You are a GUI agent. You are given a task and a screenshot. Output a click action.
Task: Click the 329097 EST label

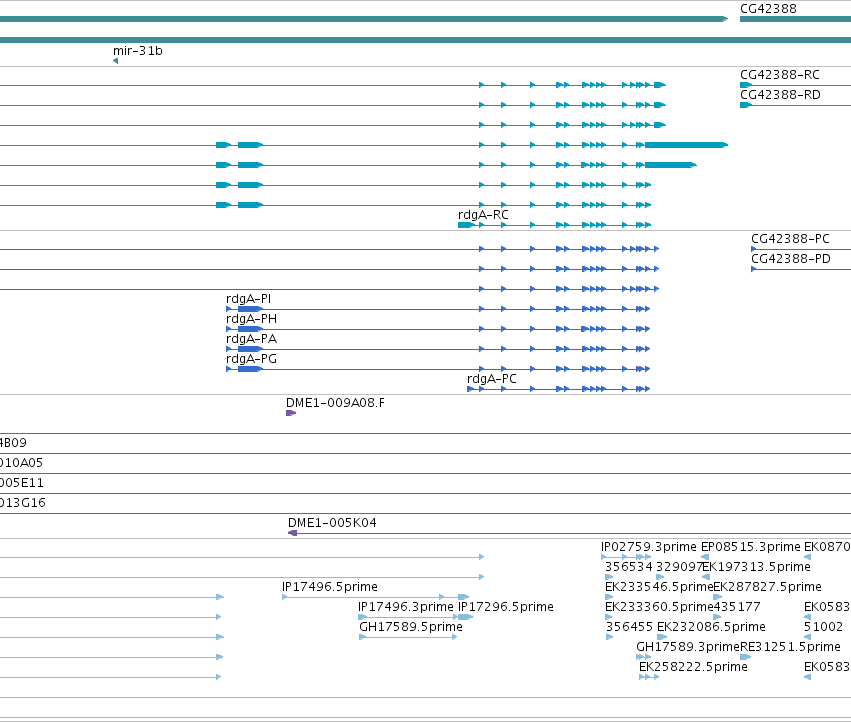[x=679, y=567]
